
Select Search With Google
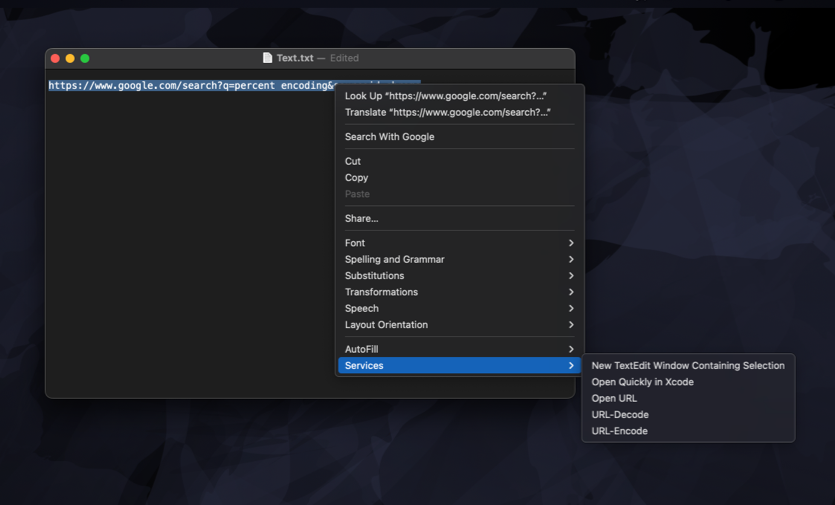tap(459, 137)
